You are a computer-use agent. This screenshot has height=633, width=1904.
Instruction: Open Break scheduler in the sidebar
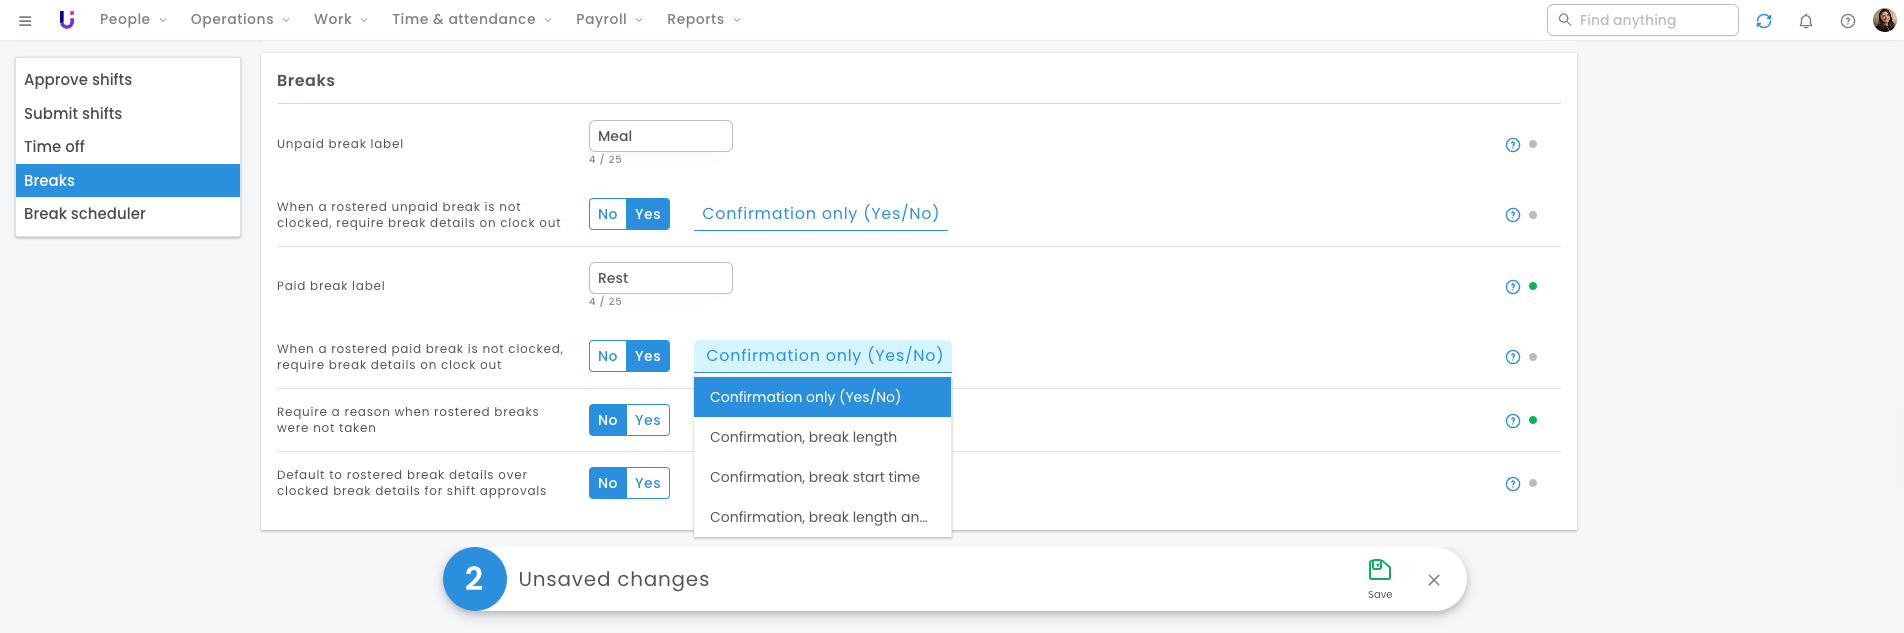tap(85, 214)
